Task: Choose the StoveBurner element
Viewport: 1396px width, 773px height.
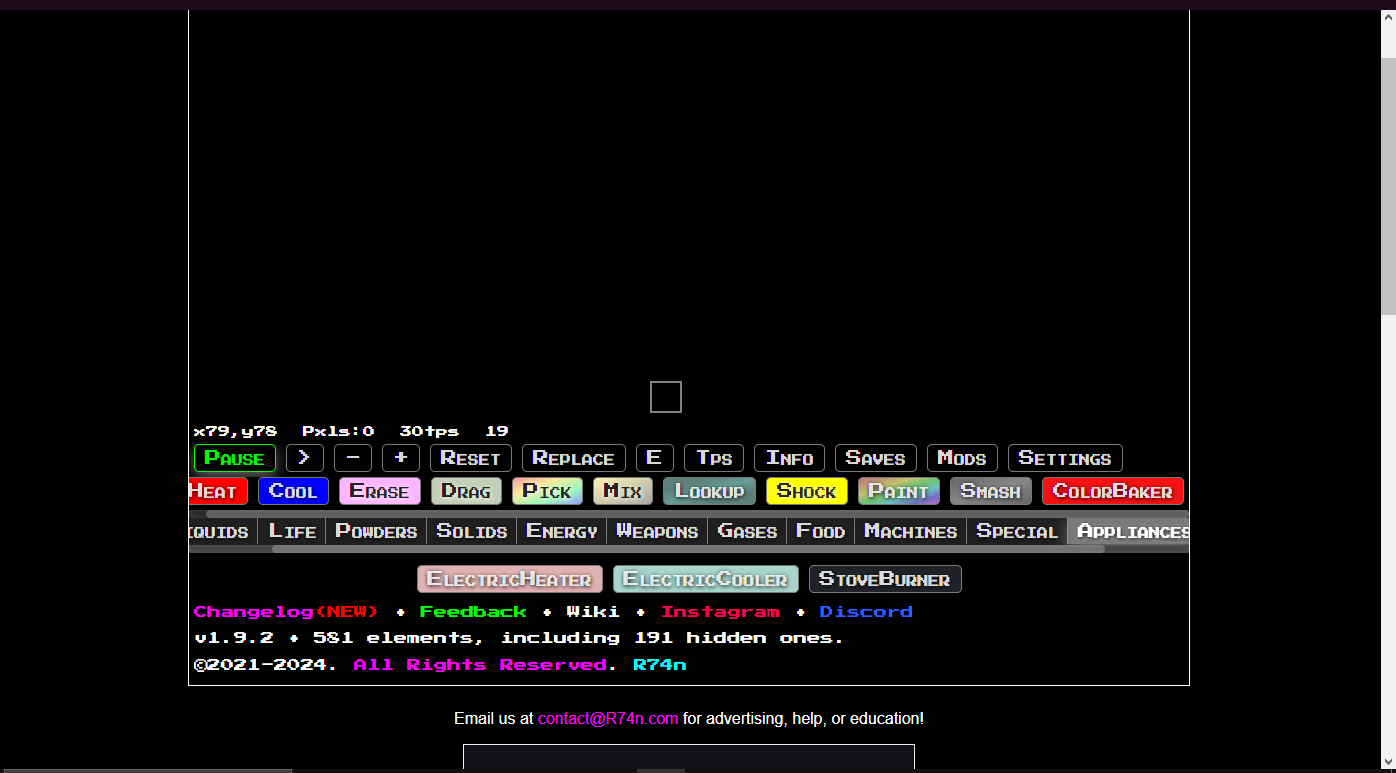Action: point(885,579)
